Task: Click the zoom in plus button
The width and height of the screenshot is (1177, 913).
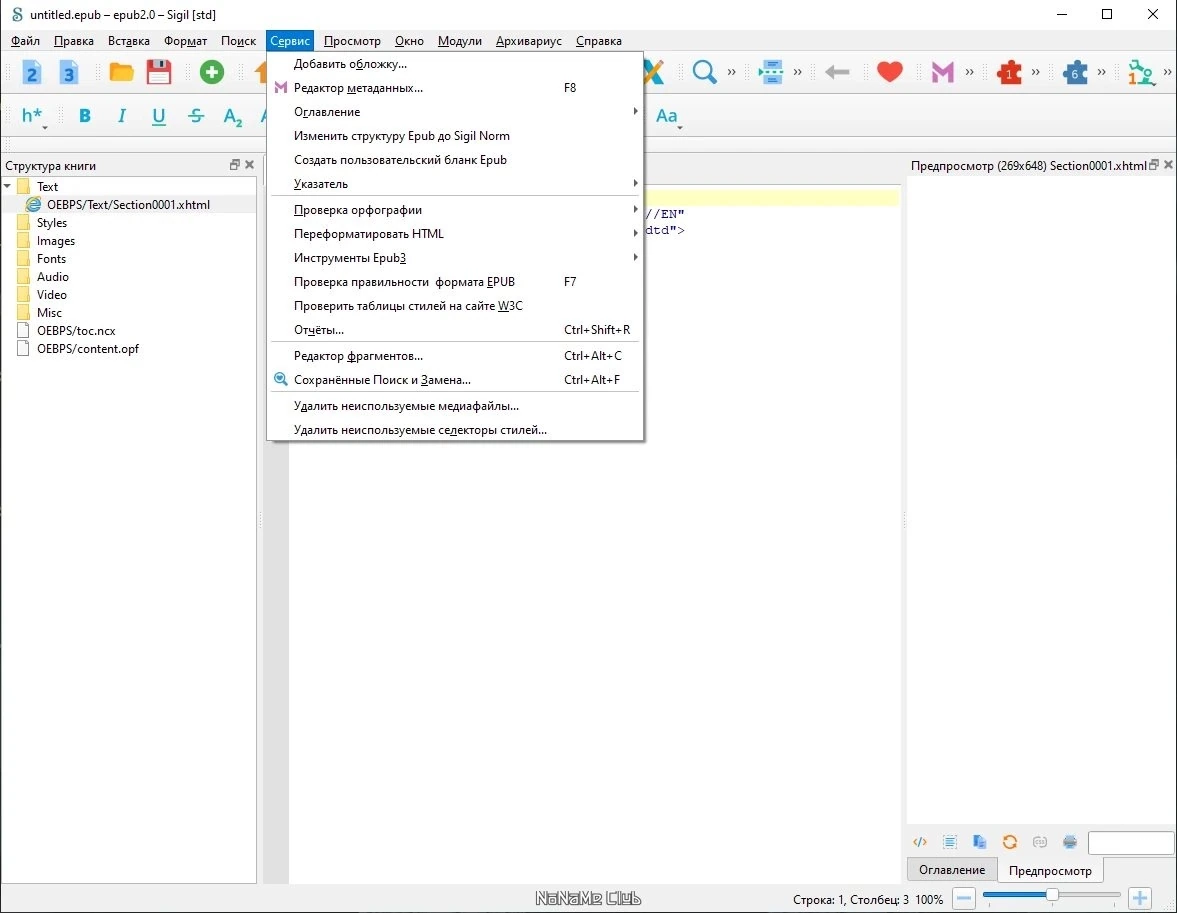Action: pos(1139,898)
